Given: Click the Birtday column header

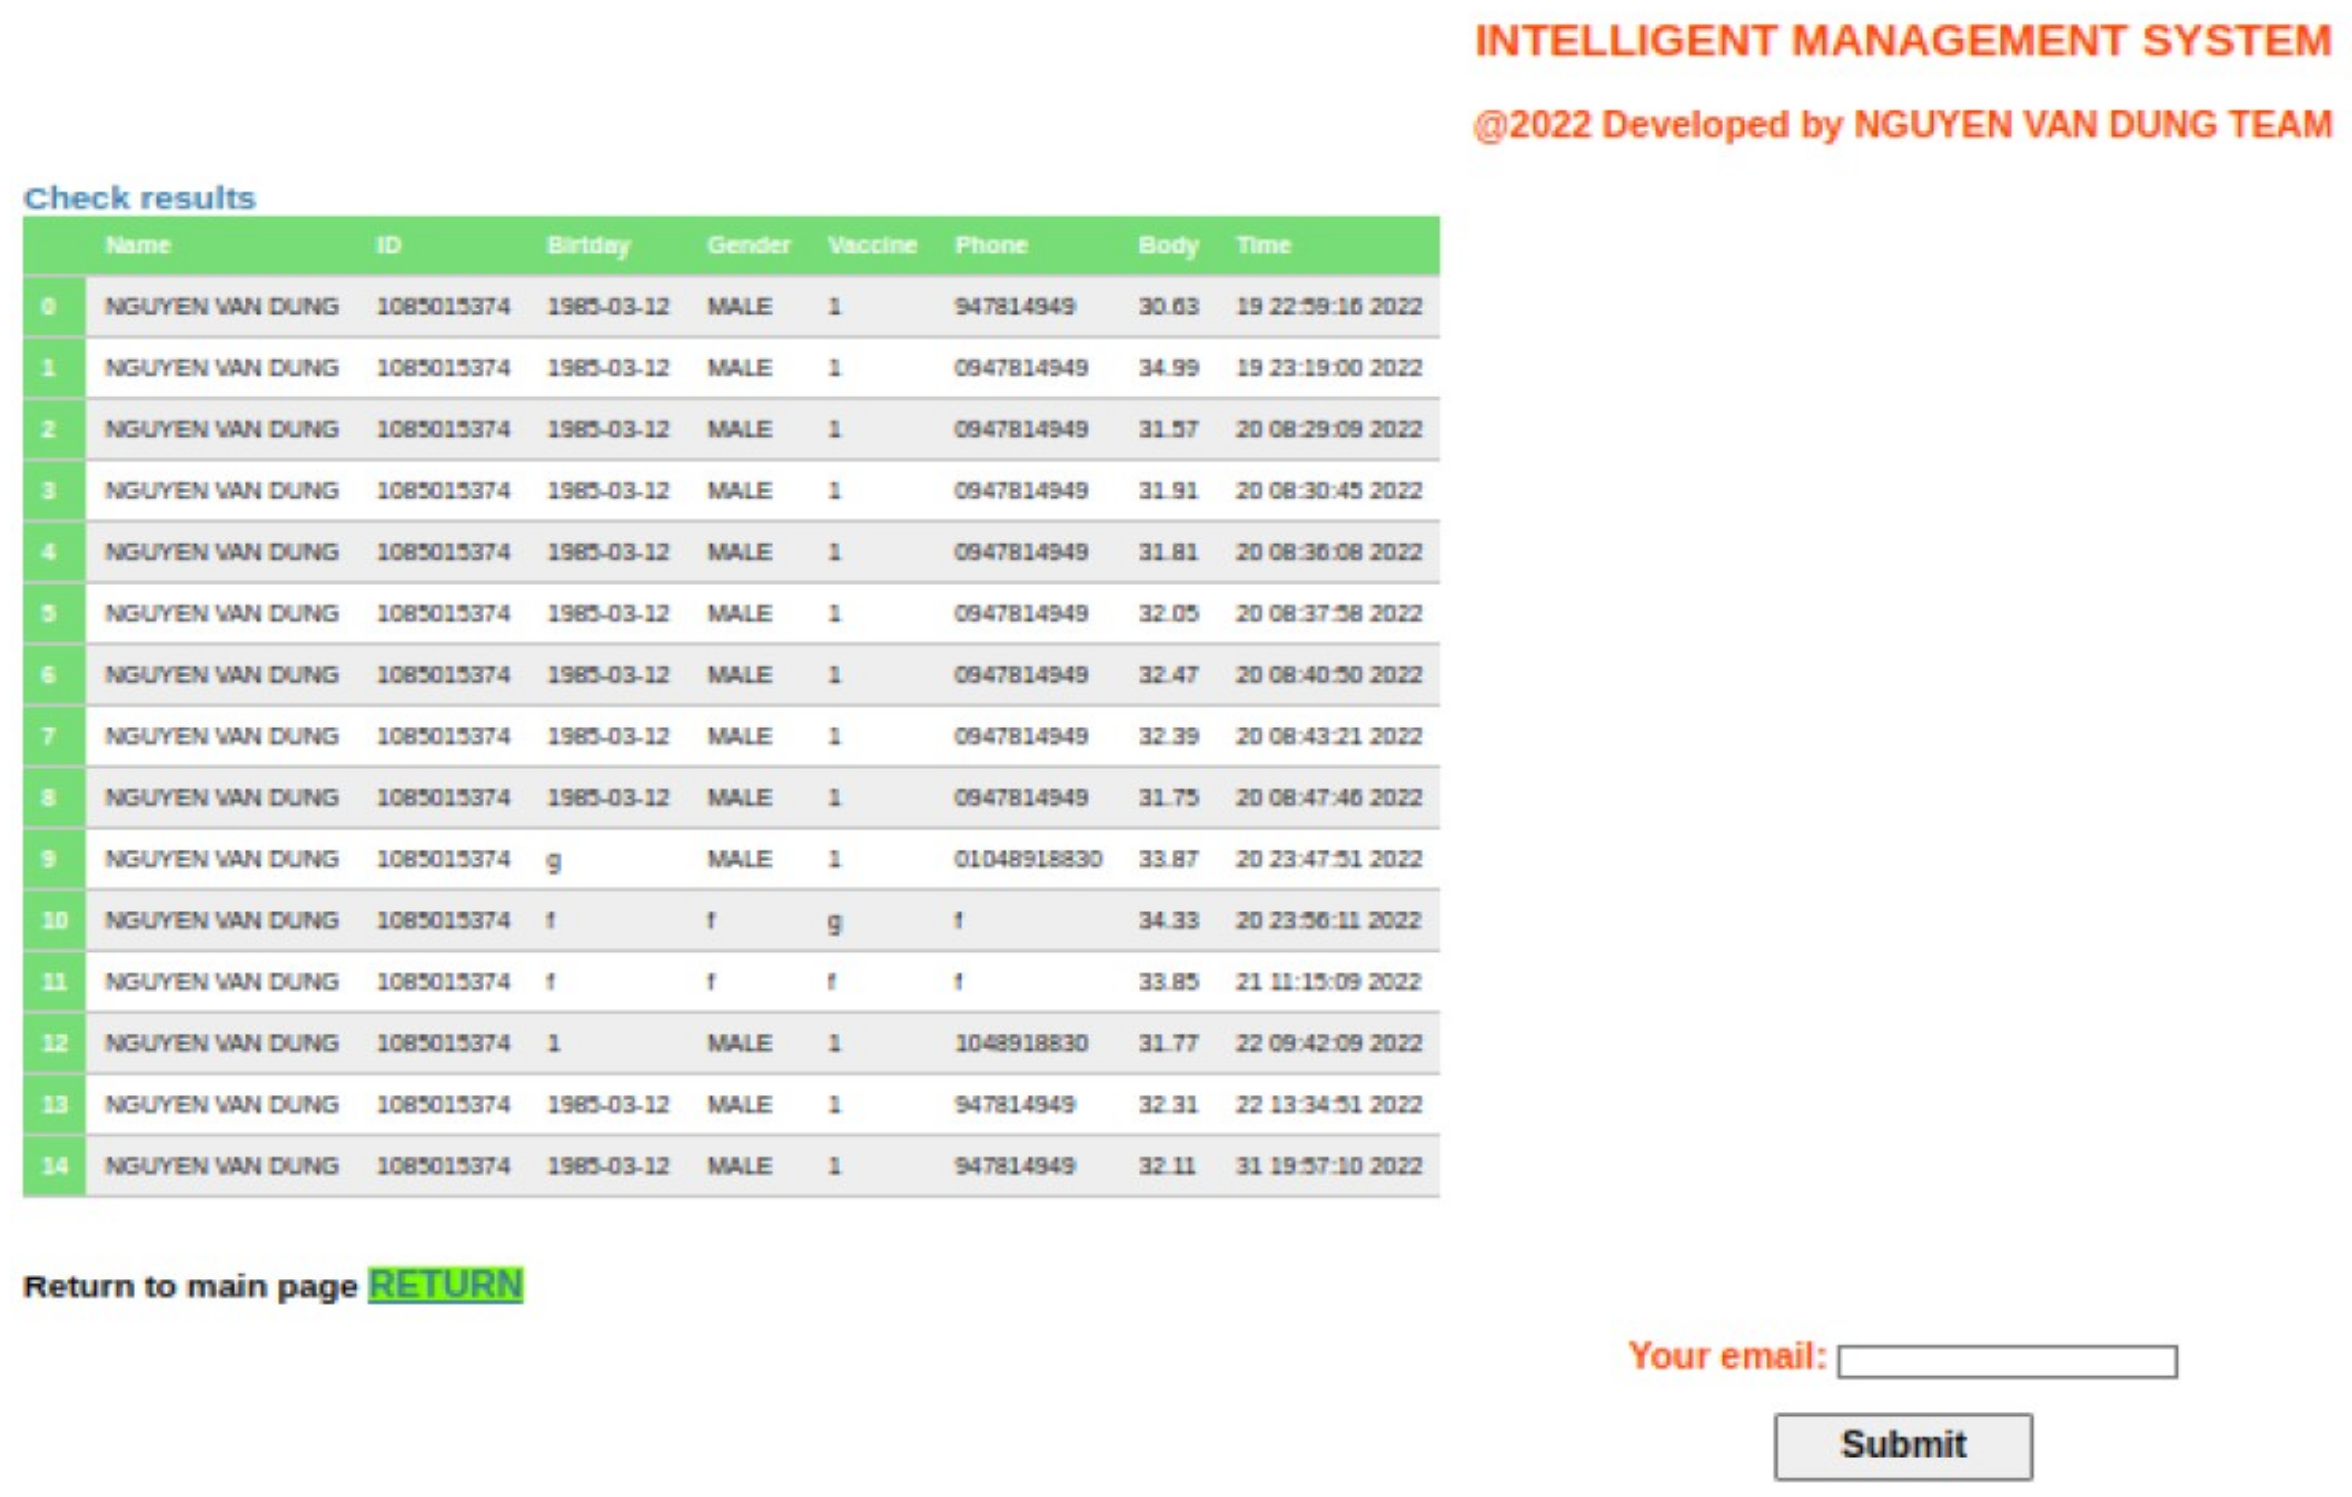Looking at the screenshot, I should point(588,245).
